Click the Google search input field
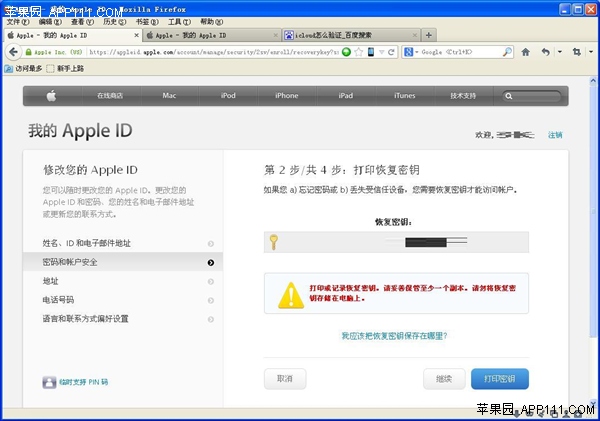 click(x=458, y=51)
